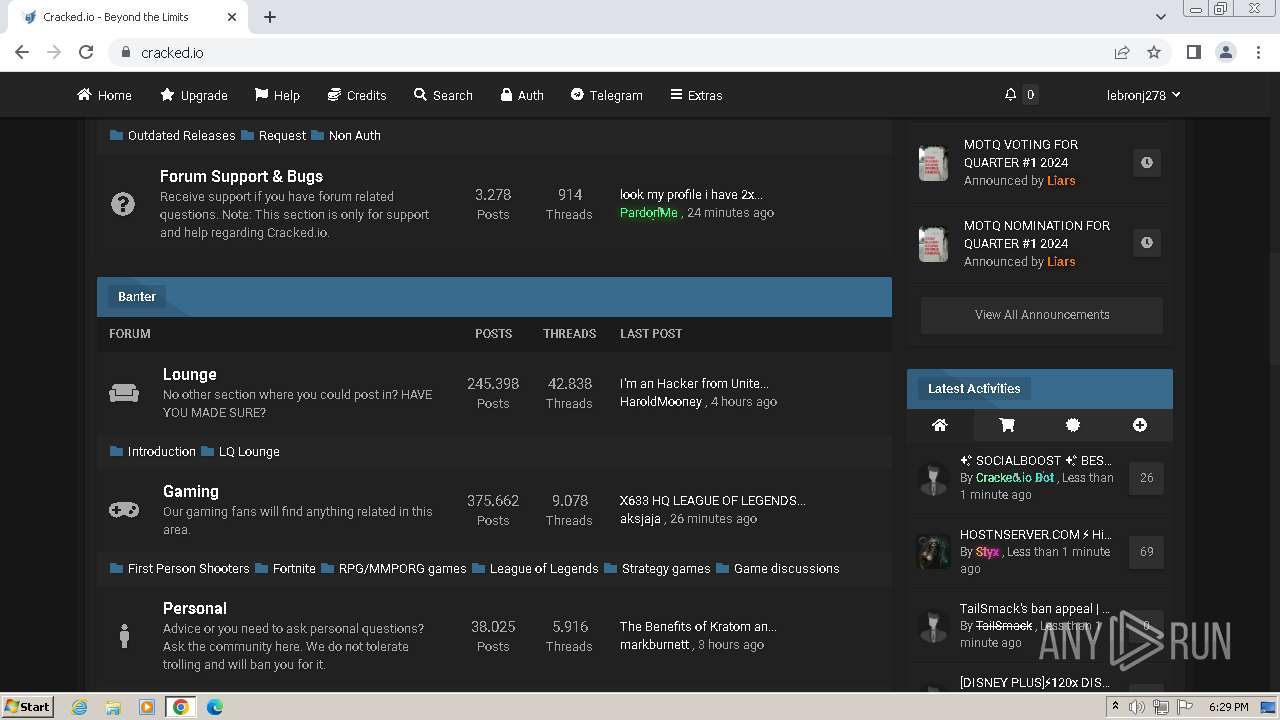Viewport: 1280px width, 720px height.
Task: Select the home tab in Latest Activities
Action: (x=939, y=425)
